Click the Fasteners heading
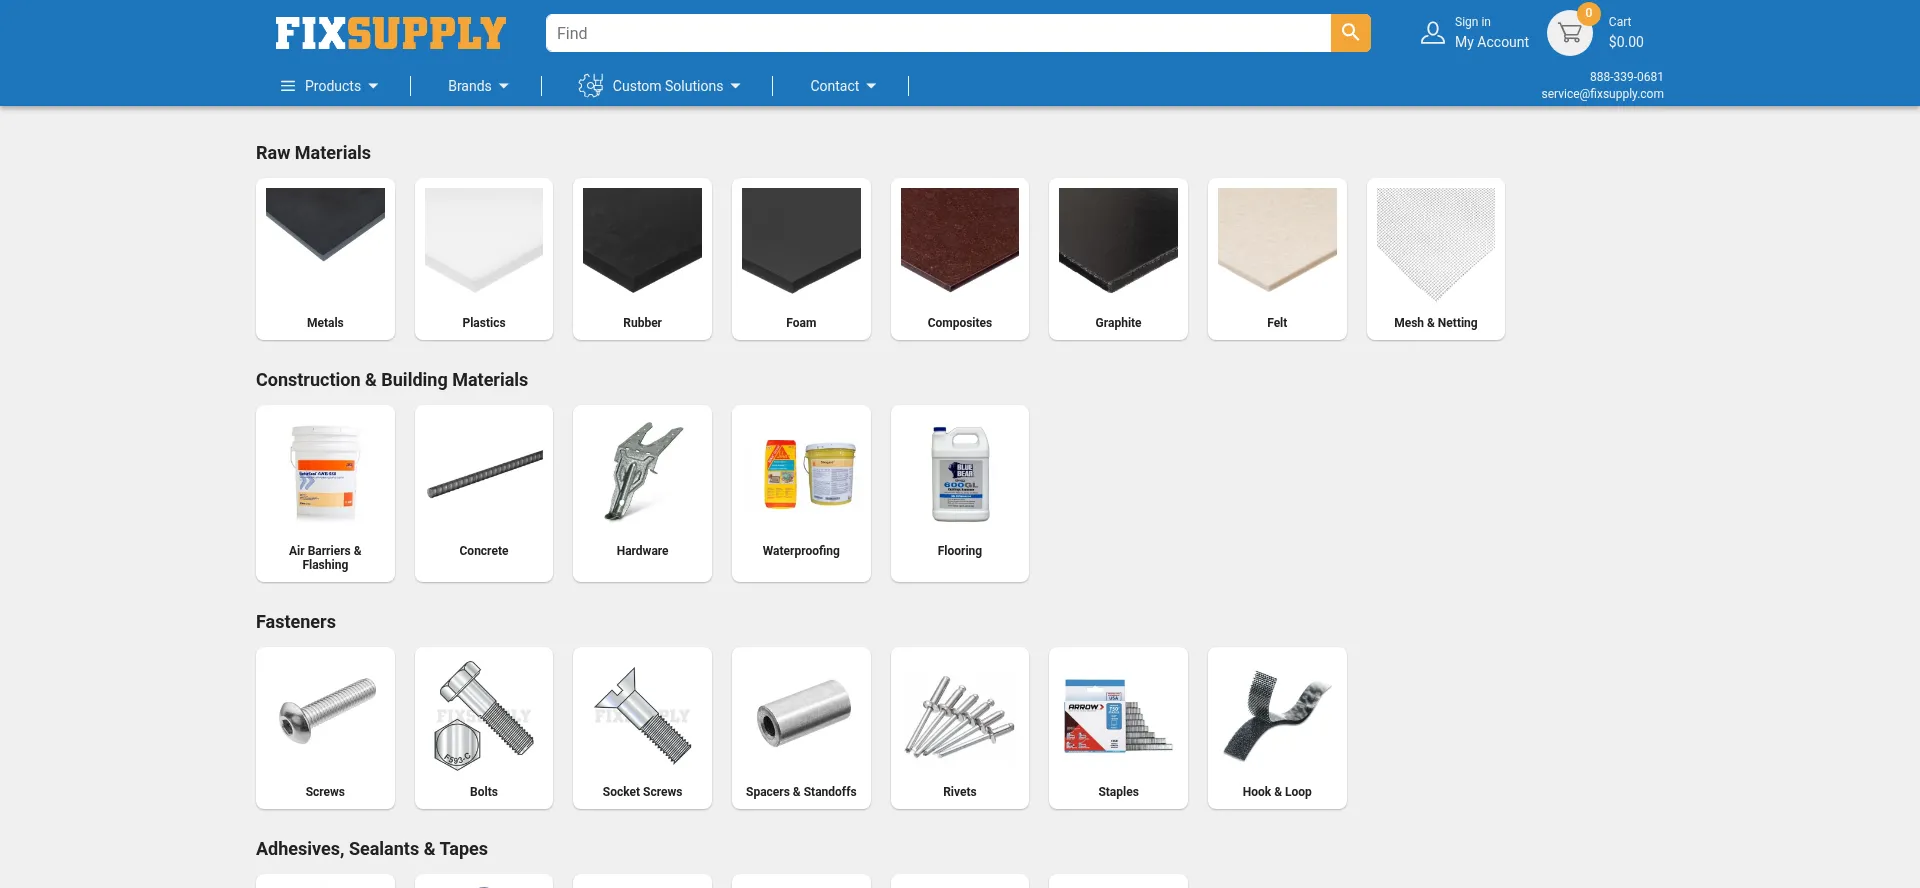This screenshot has width=1920, height=888. pos(296,622)
